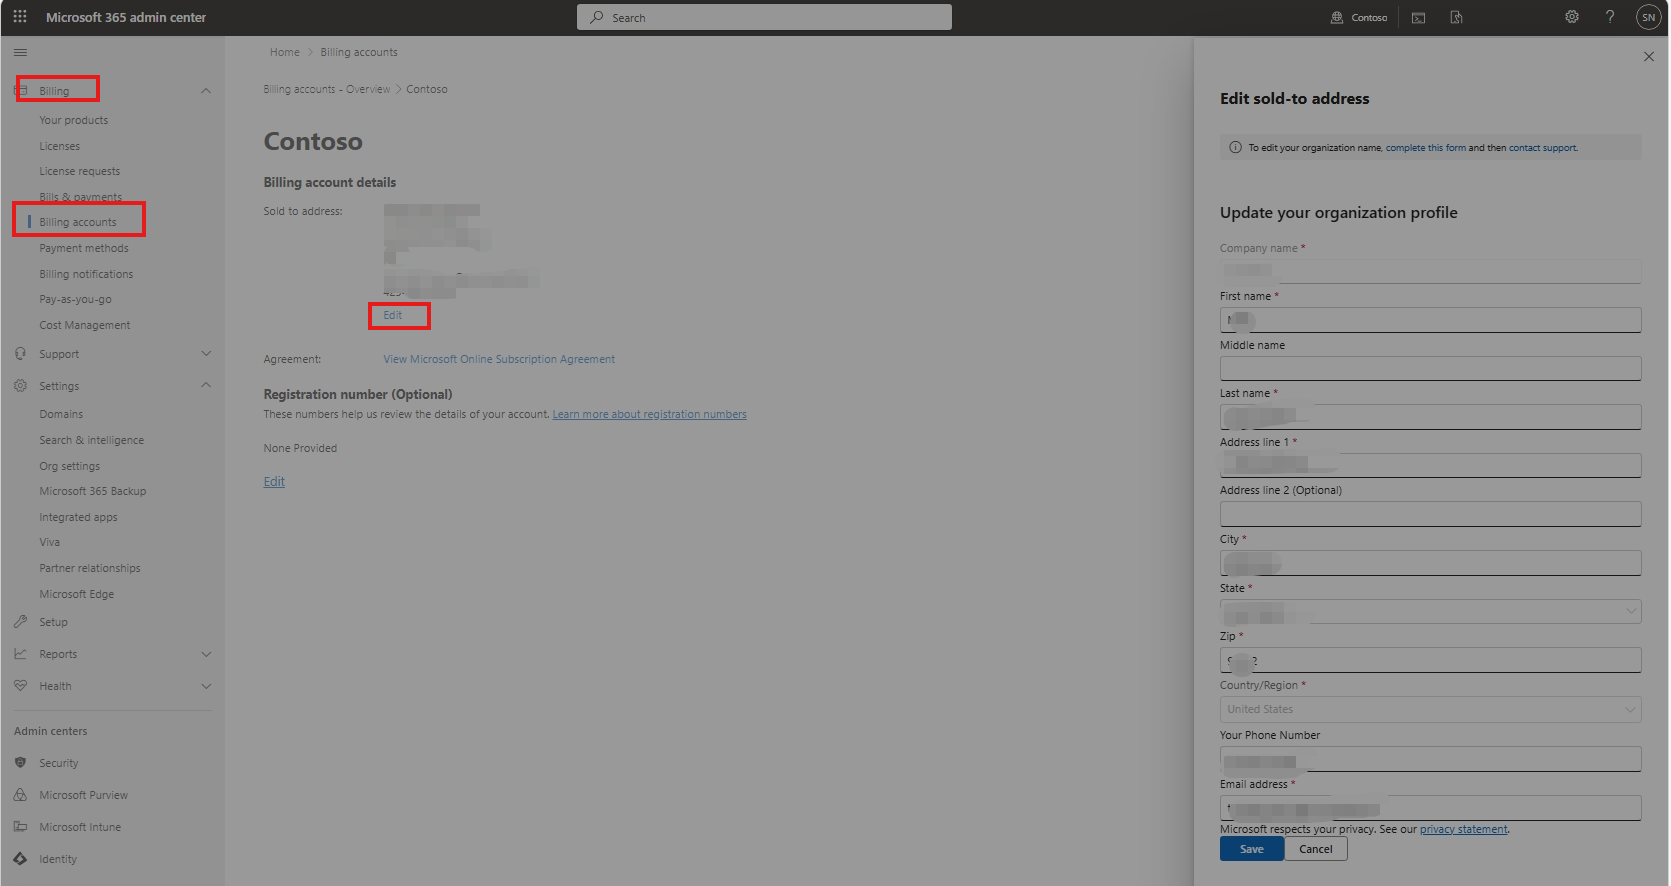Screen dimensions: 1671x886
Task: Click the Setup wrench icon in sidebar
Action: point(20,622)
